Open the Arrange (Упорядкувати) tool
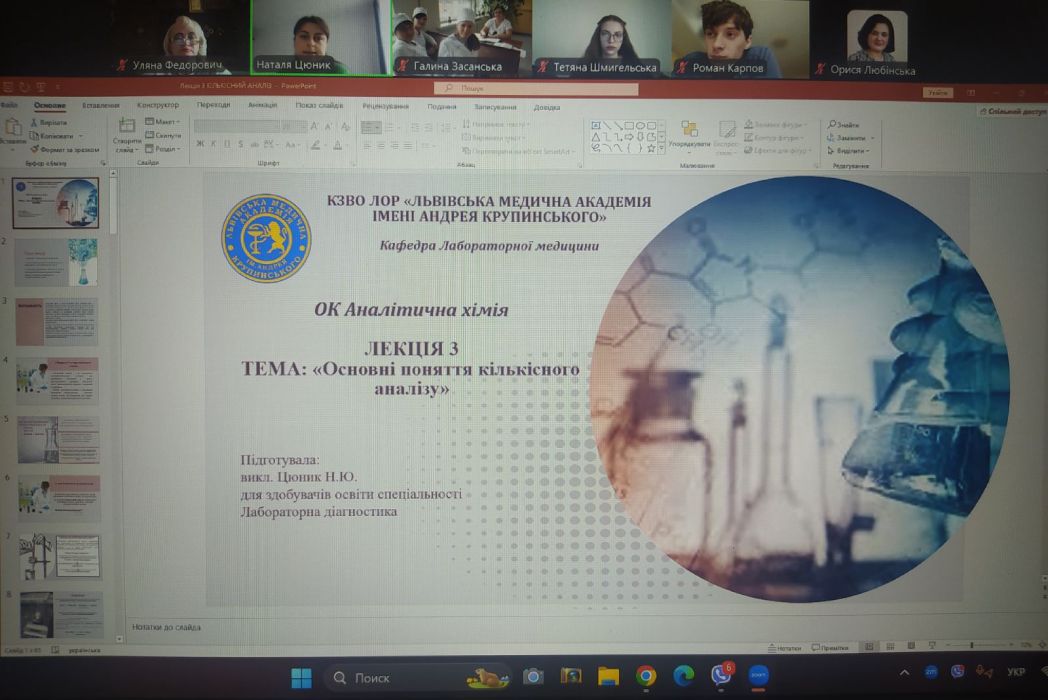The height and width of the screenshot is (700, 1048). click(690, 130)
